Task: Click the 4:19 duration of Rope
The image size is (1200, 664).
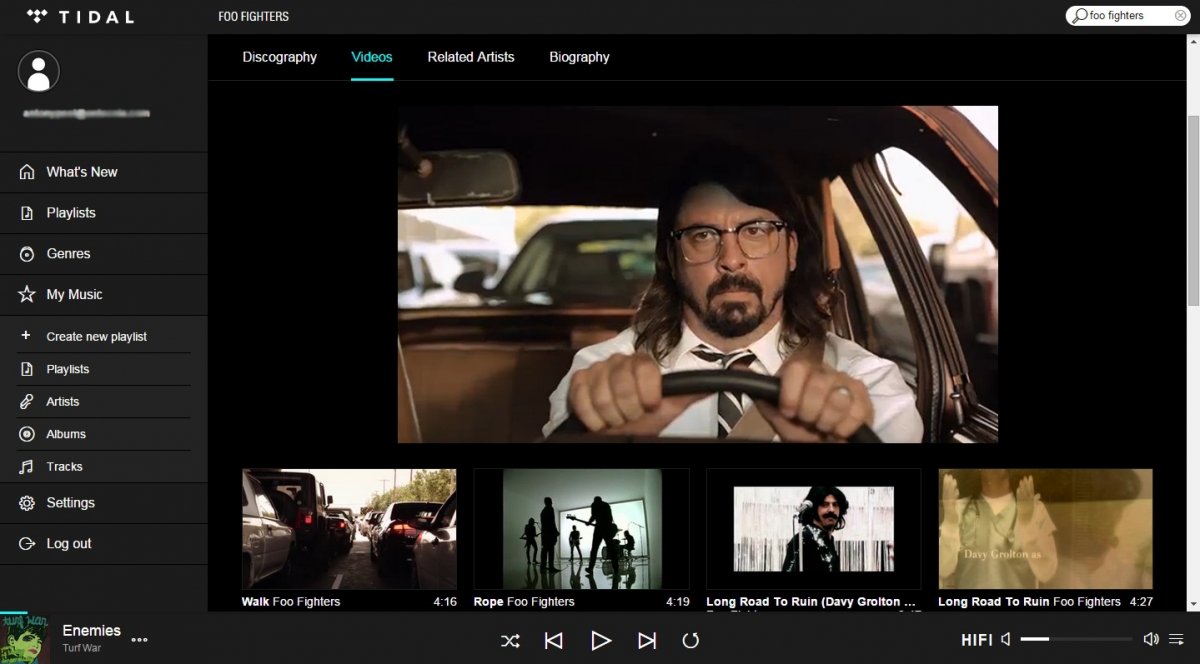Action: tap(677, 602)
